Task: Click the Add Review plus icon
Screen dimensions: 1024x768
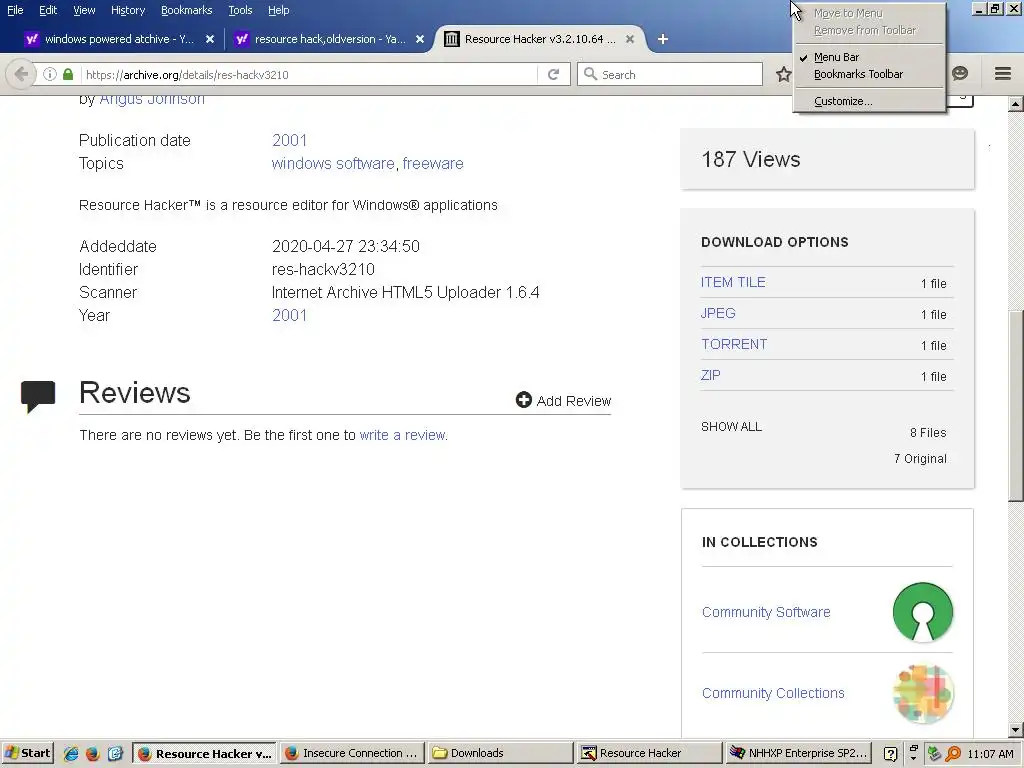Action: point(524,400)
